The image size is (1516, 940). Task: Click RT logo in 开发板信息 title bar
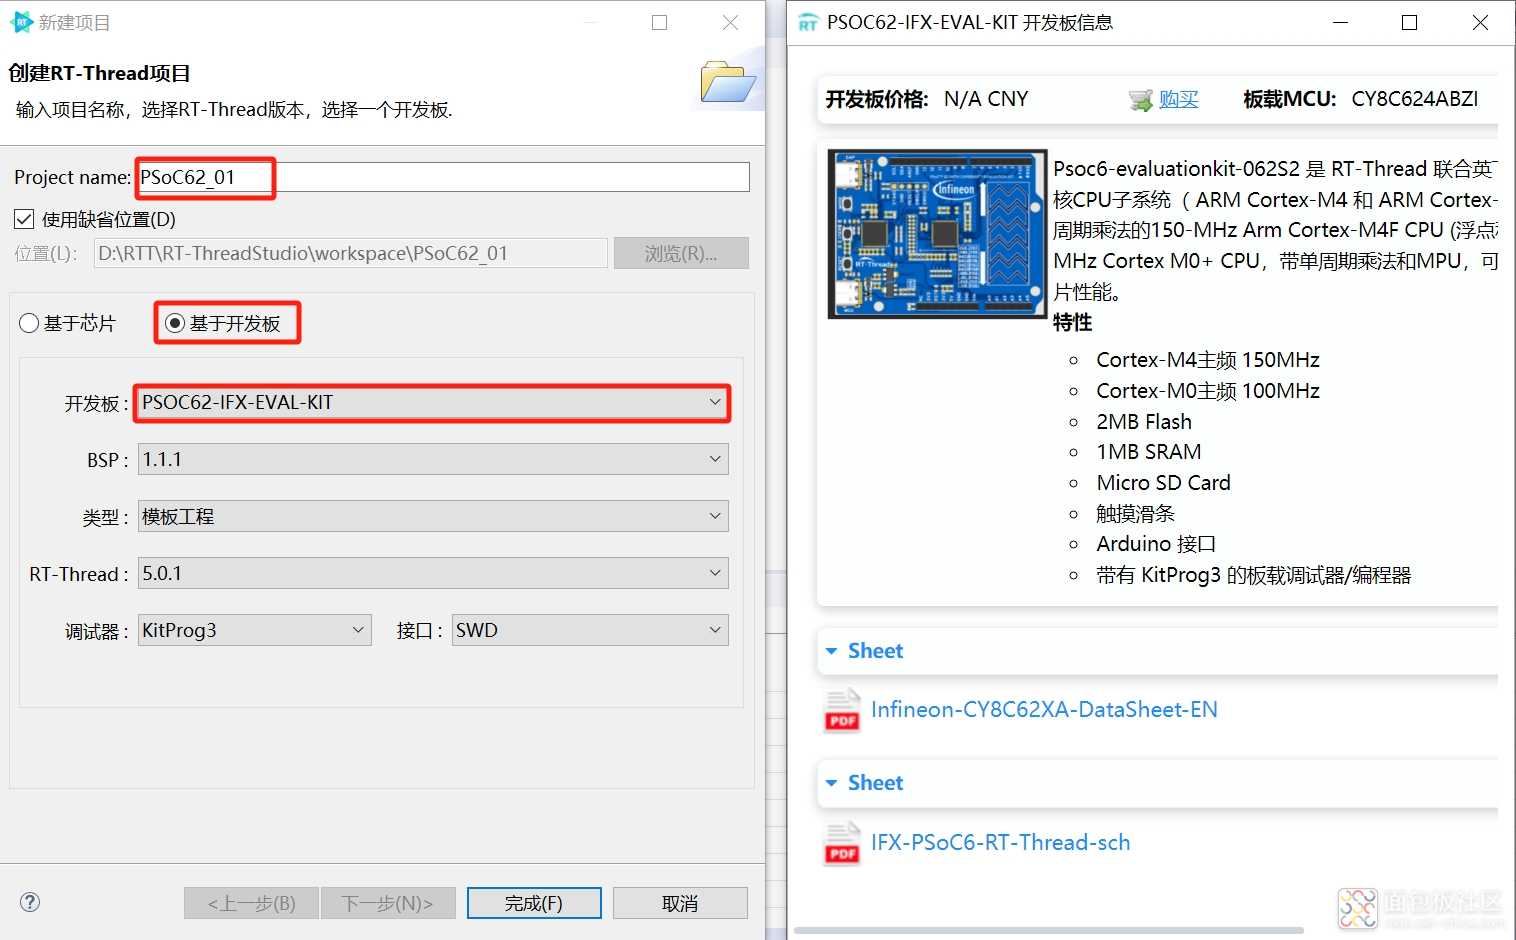(x=808, y=23)
